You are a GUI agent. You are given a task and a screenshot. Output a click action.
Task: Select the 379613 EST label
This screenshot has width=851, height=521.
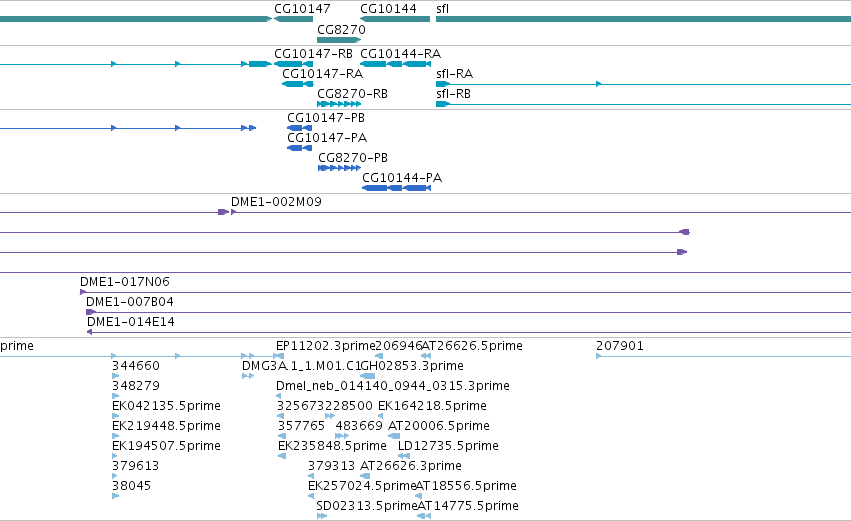[x=136, y=466]
